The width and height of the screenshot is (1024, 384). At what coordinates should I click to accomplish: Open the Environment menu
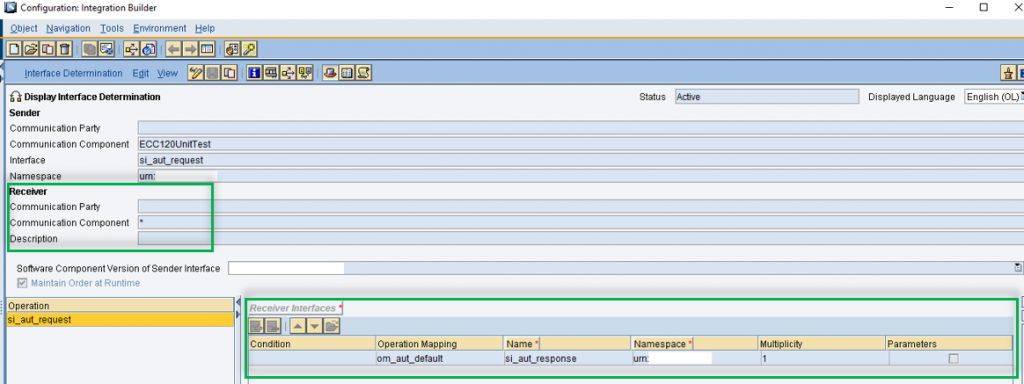[x=160, y=28]
